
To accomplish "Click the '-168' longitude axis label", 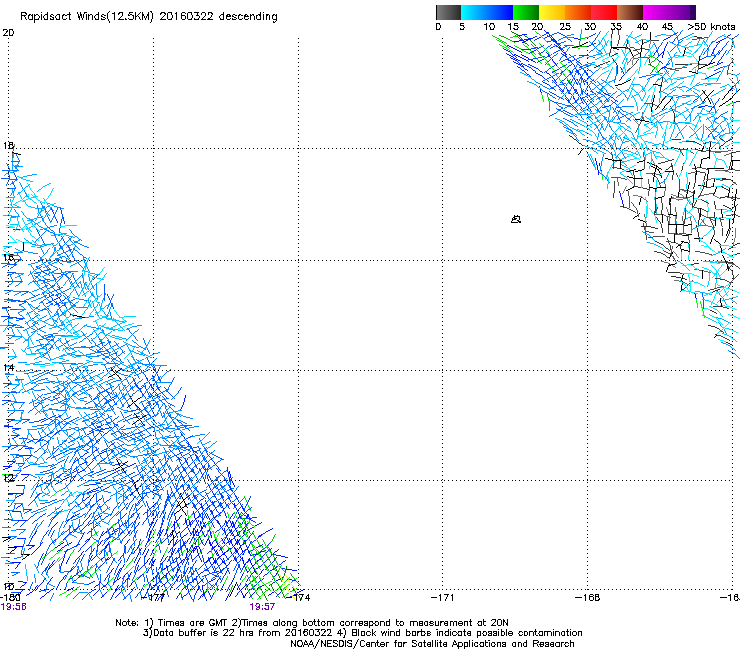I will point(588,598).
